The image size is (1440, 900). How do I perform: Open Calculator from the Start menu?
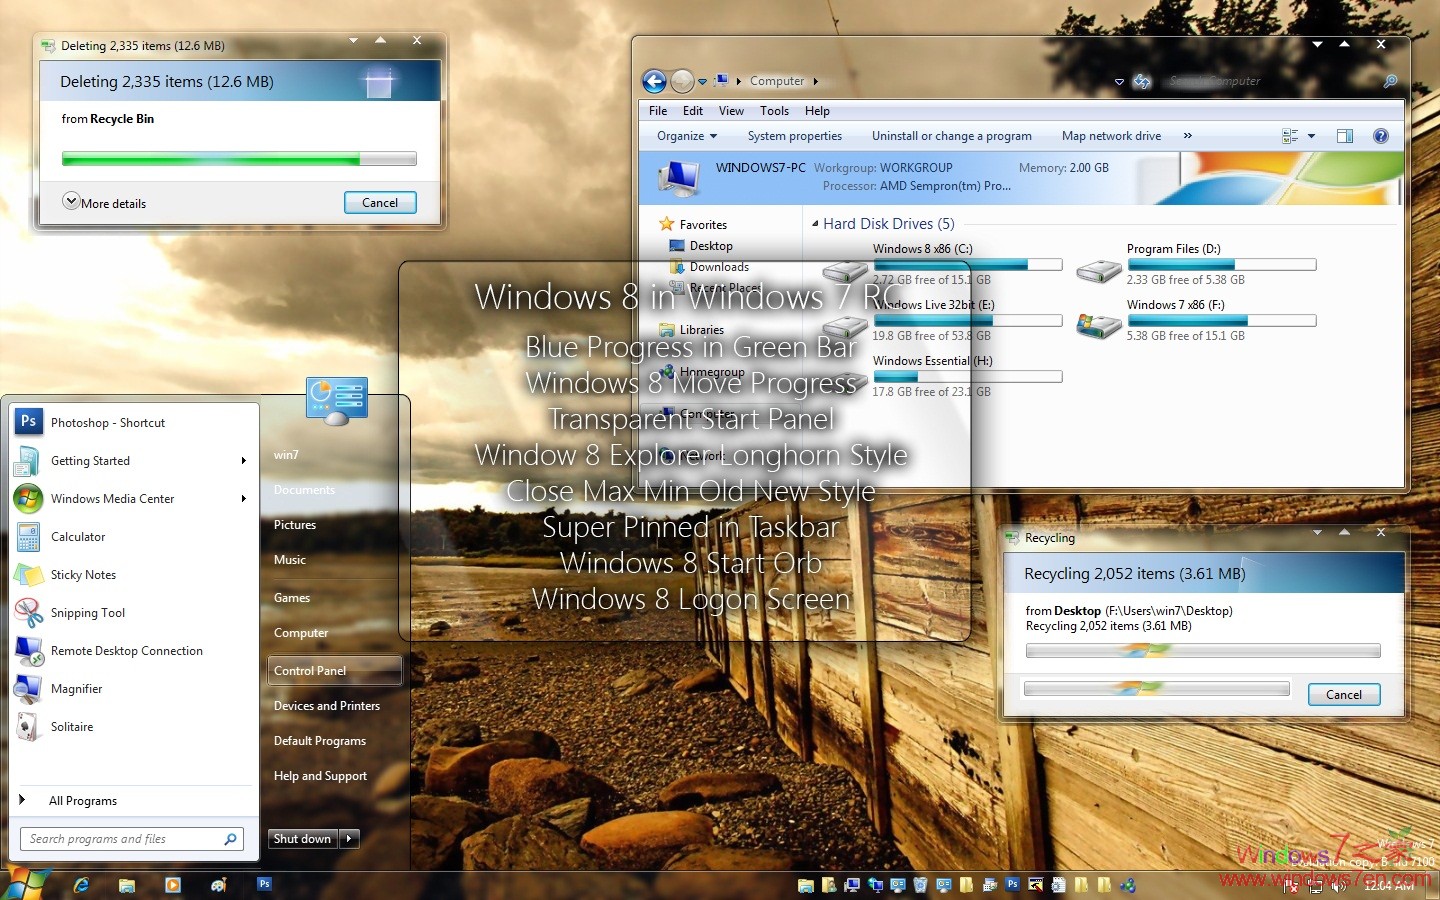[76, 536]
